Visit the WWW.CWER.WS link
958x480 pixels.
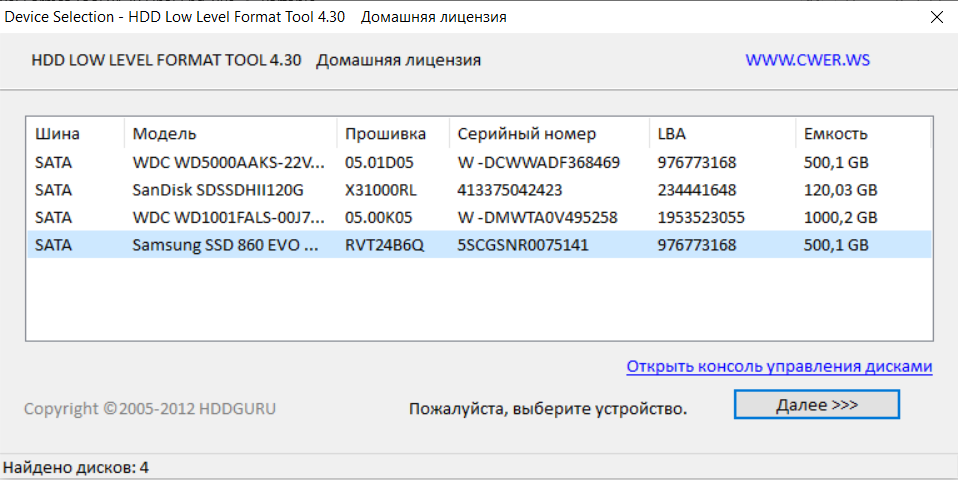tap(807, 60)
